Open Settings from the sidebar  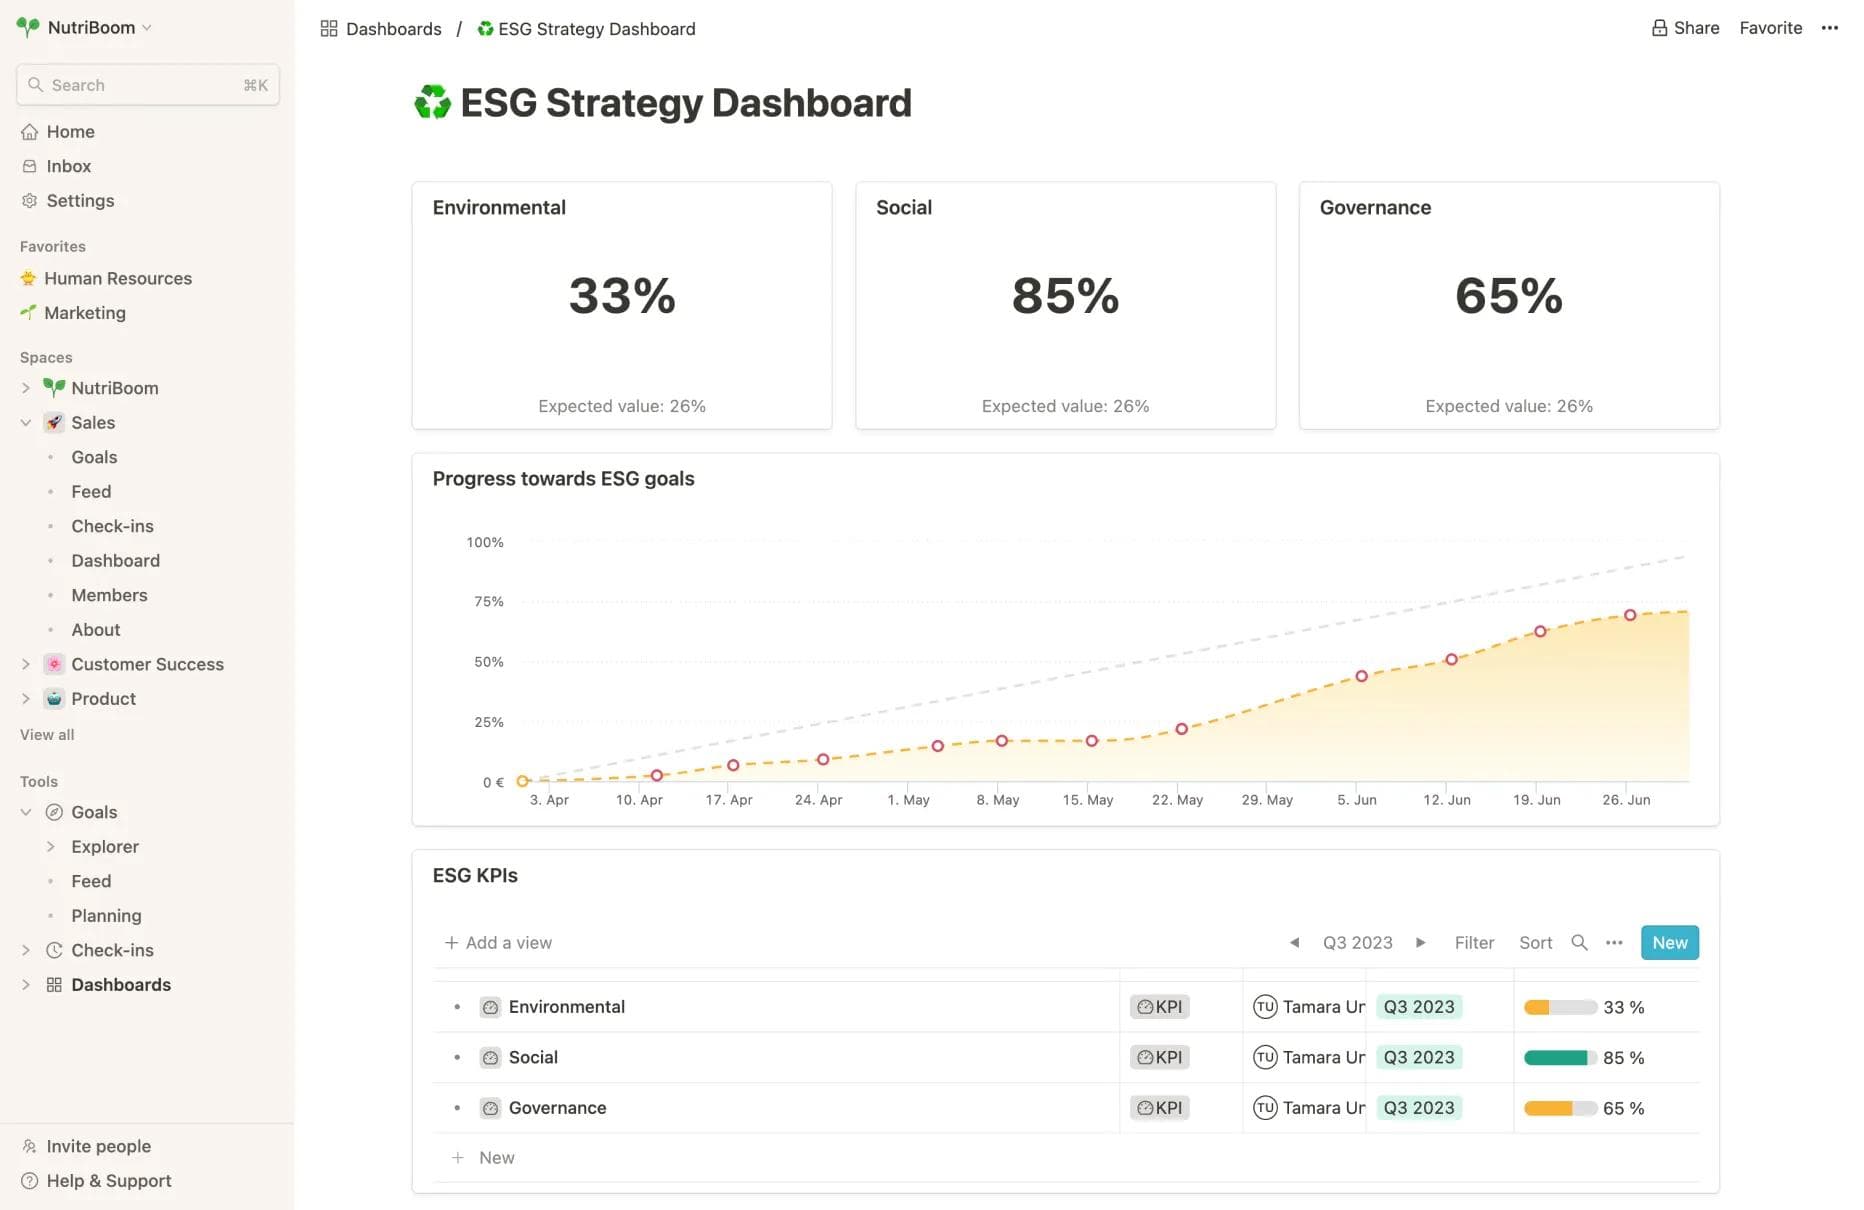click(81, 200)
